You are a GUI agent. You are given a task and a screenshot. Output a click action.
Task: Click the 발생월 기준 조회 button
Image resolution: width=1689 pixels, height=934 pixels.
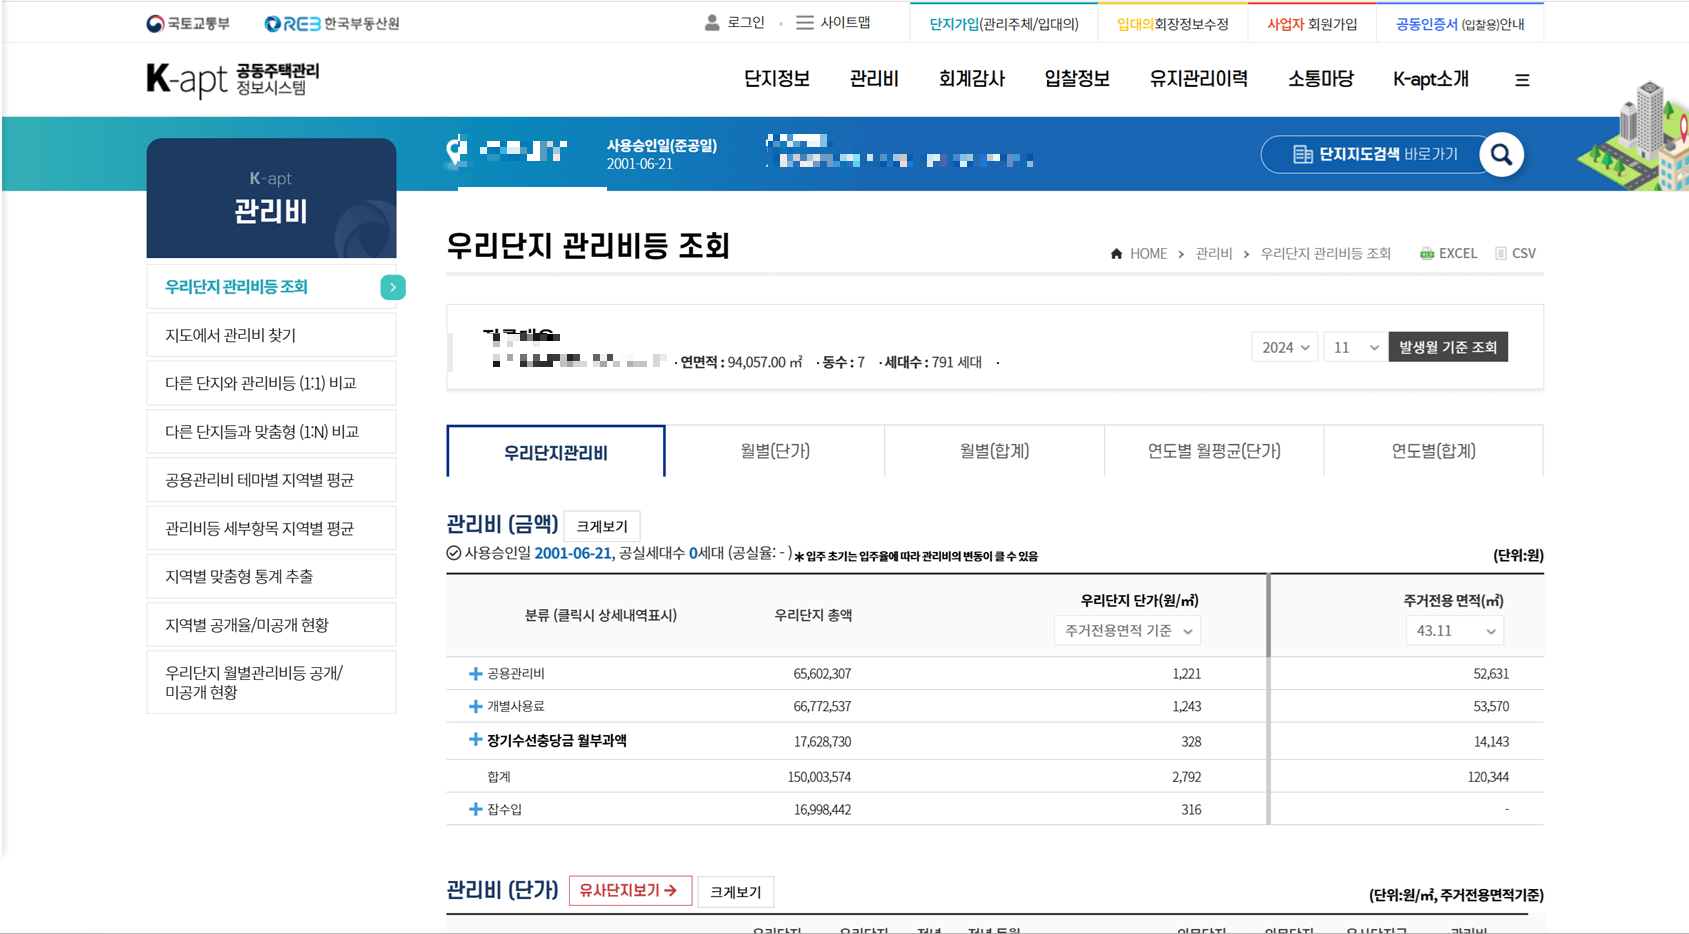1447,346
